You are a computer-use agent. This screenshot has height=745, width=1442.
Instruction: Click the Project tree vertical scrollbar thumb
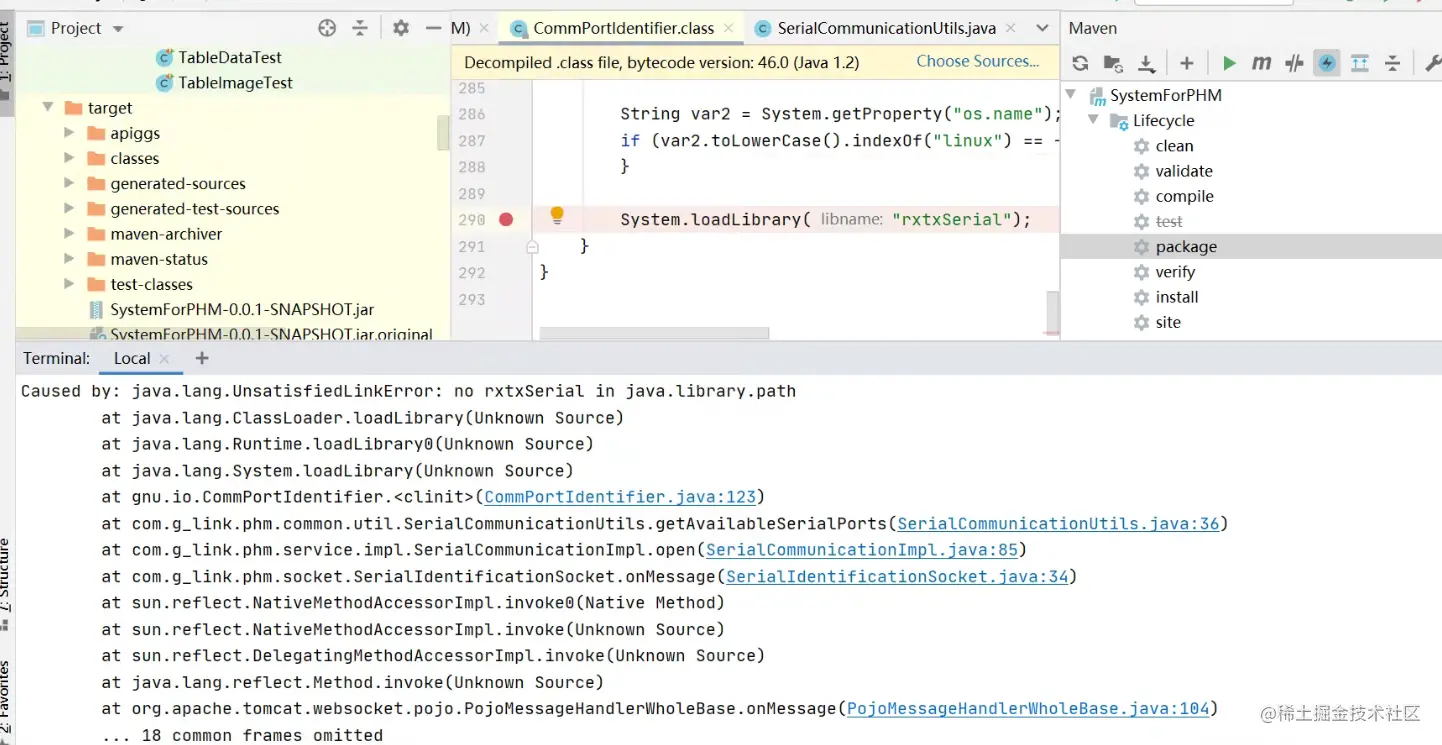443,133
